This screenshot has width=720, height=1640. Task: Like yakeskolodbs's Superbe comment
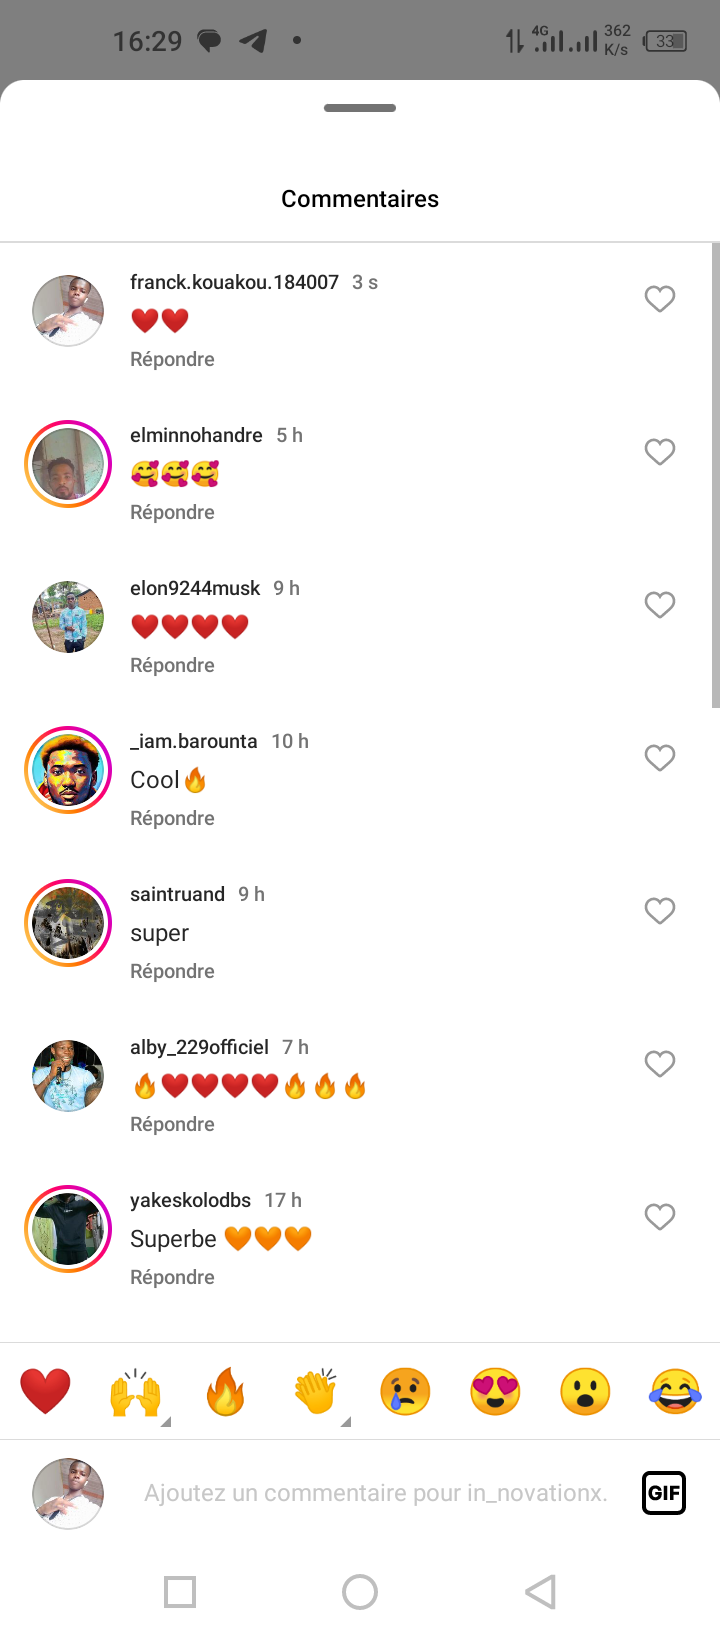click(x=659, y=1217)
